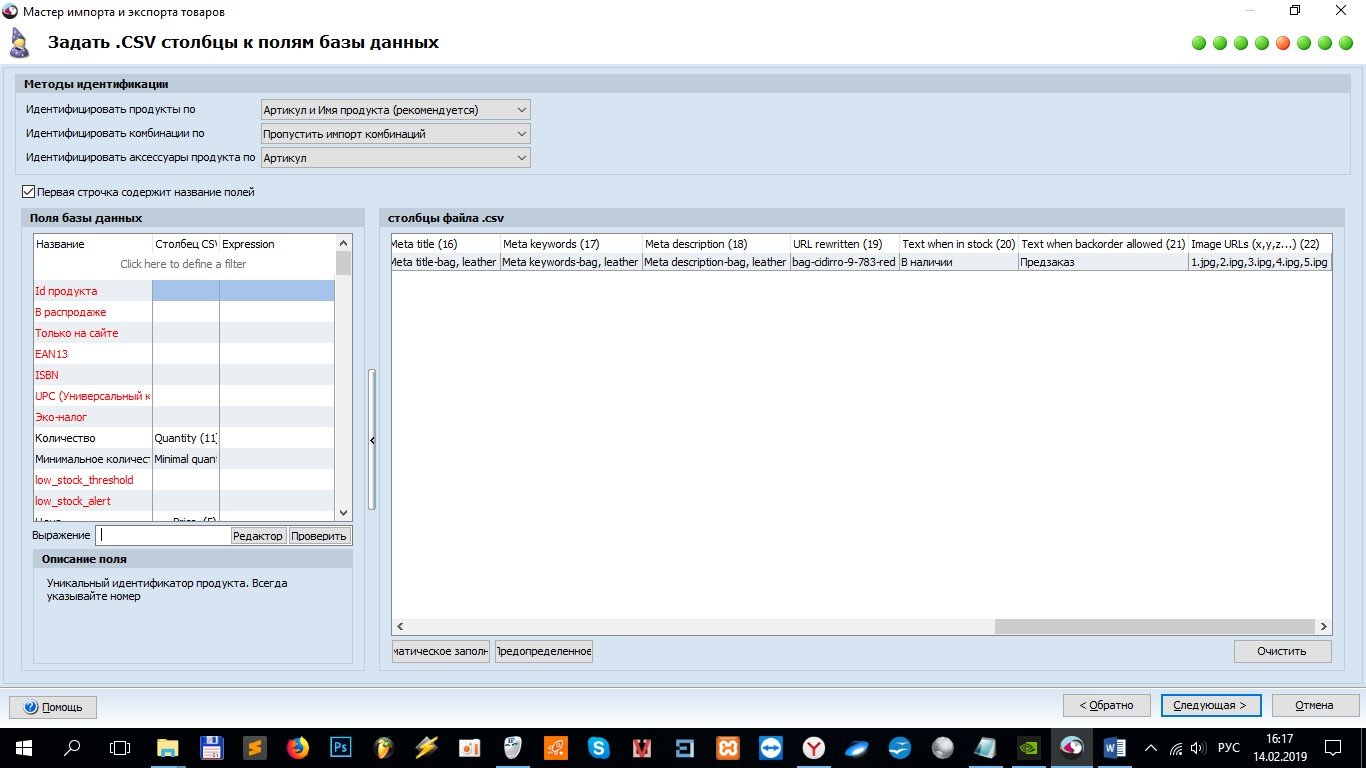Screen dimensions: 1366x768
Task: Click the automatic fill button below the CSV grid
Action: click(x=441, y=652)
